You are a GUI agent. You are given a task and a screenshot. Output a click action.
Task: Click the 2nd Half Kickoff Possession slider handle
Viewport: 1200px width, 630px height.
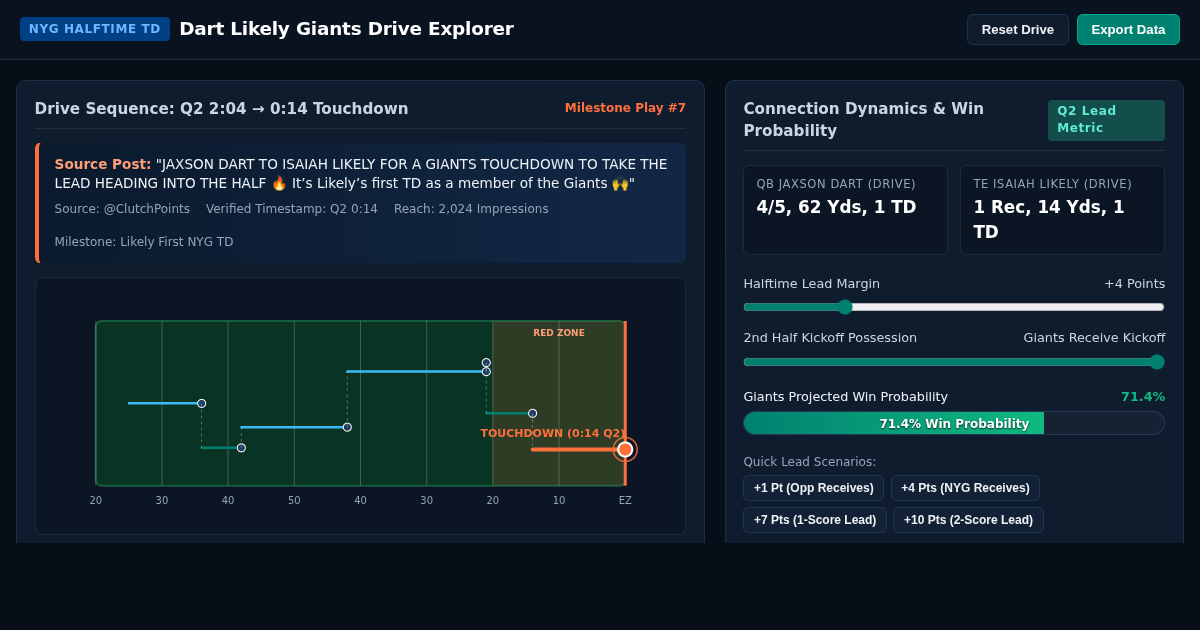click(x=1157, y=362)
